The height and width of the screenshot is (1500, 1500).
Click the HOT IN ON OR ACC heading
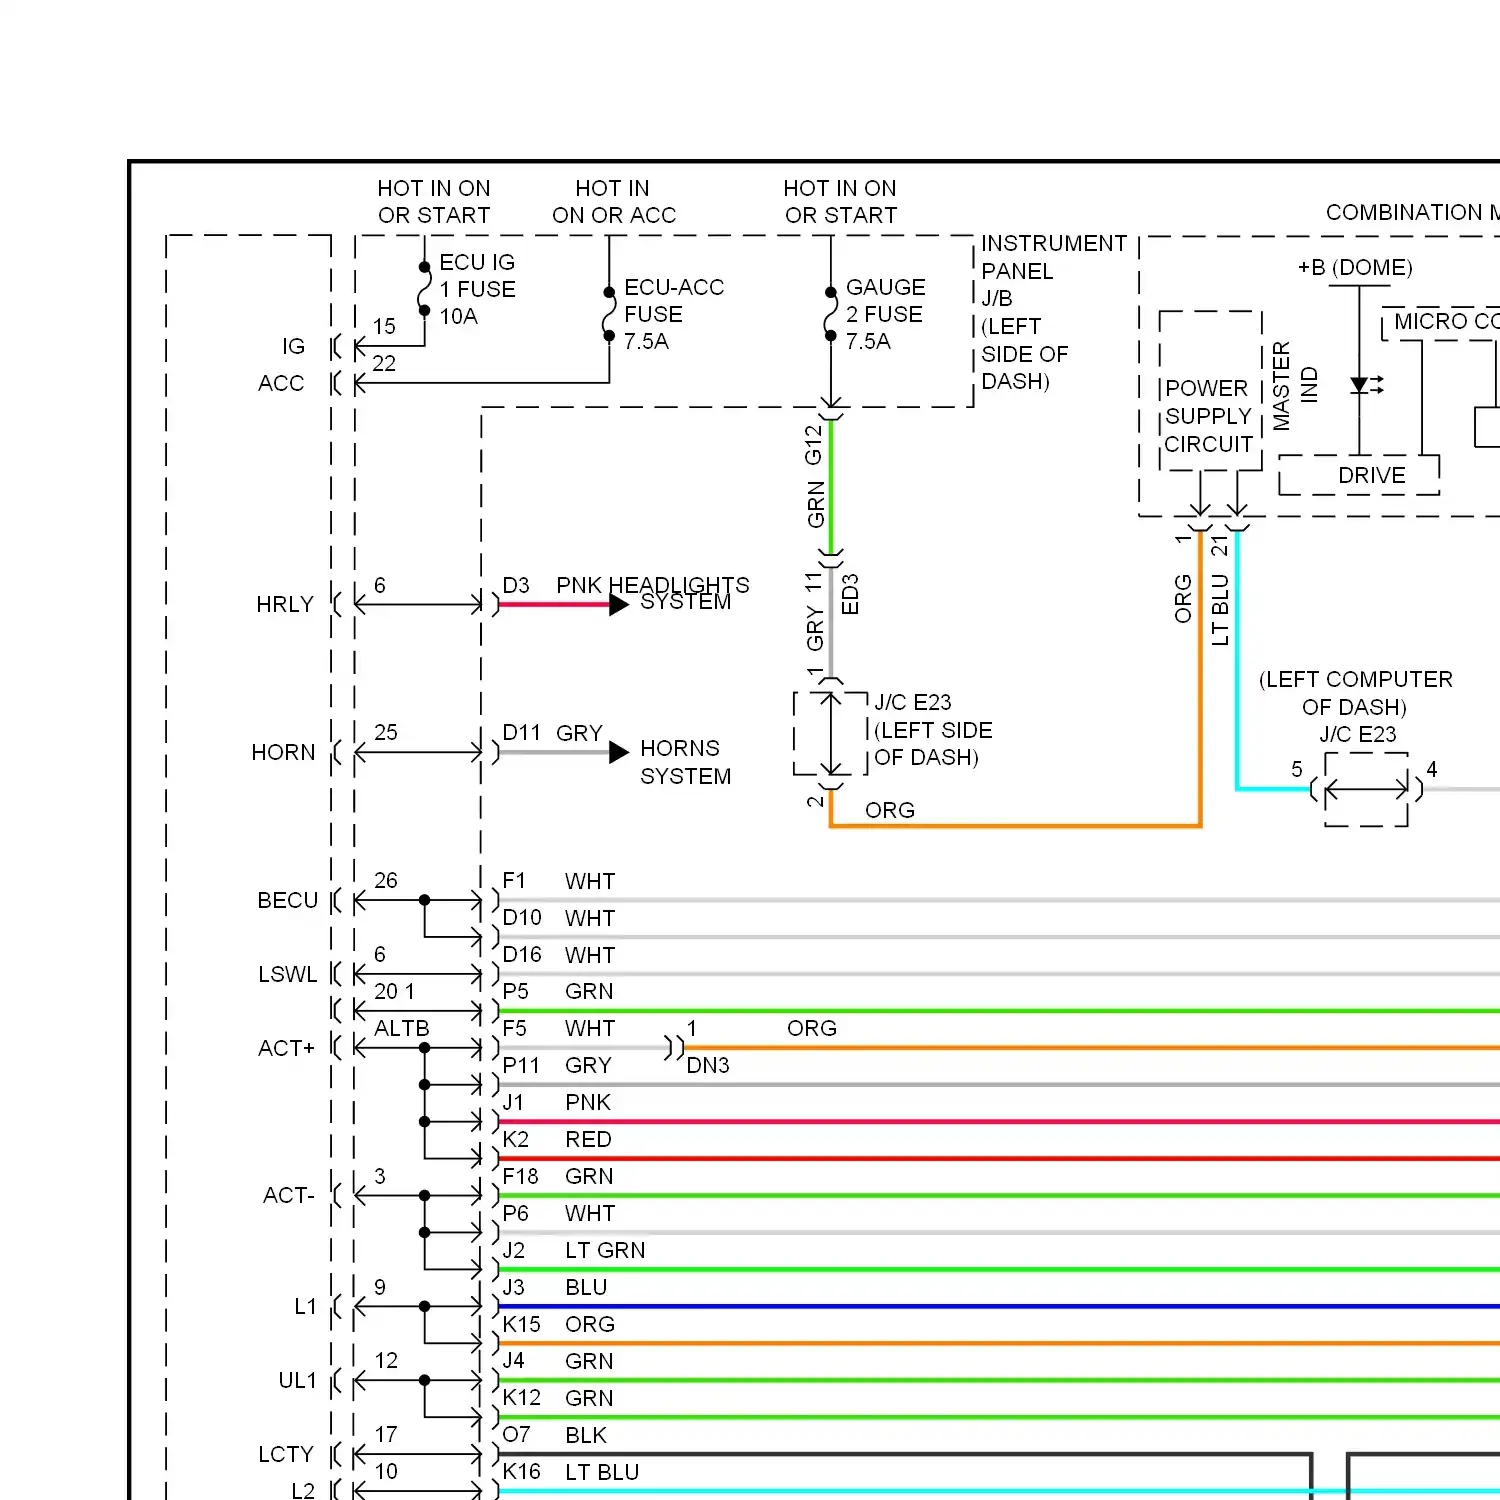pyautogui.click(x=614, y=202)
